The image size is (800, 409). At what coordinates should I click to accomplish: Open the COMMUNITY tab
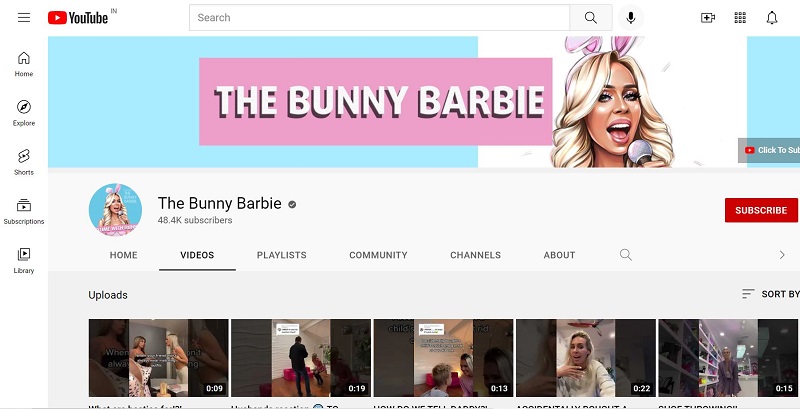click(378, 255)
